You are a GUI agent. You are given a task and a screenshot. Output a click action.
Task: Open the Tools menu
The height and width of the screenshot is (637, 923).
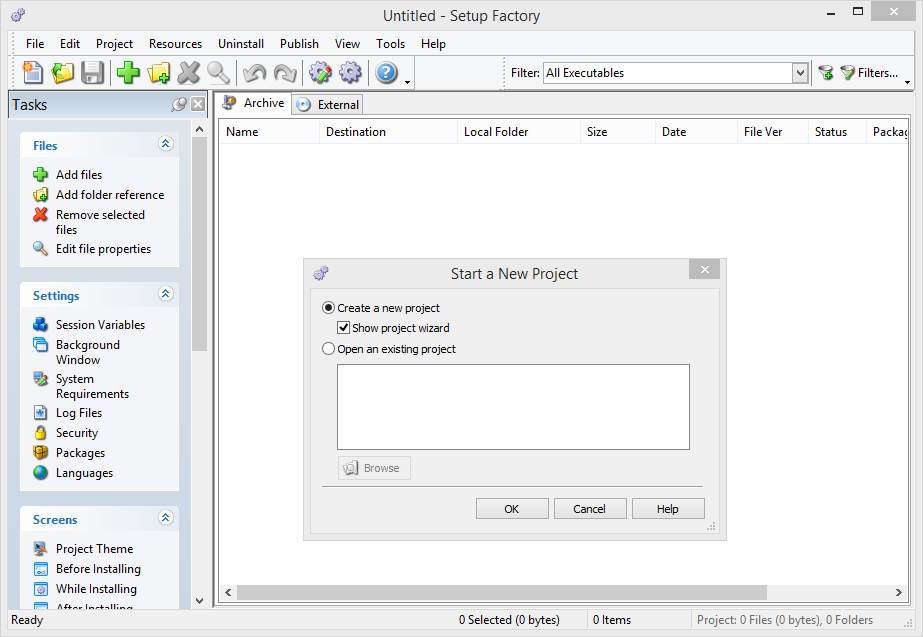tap(390, 44)
